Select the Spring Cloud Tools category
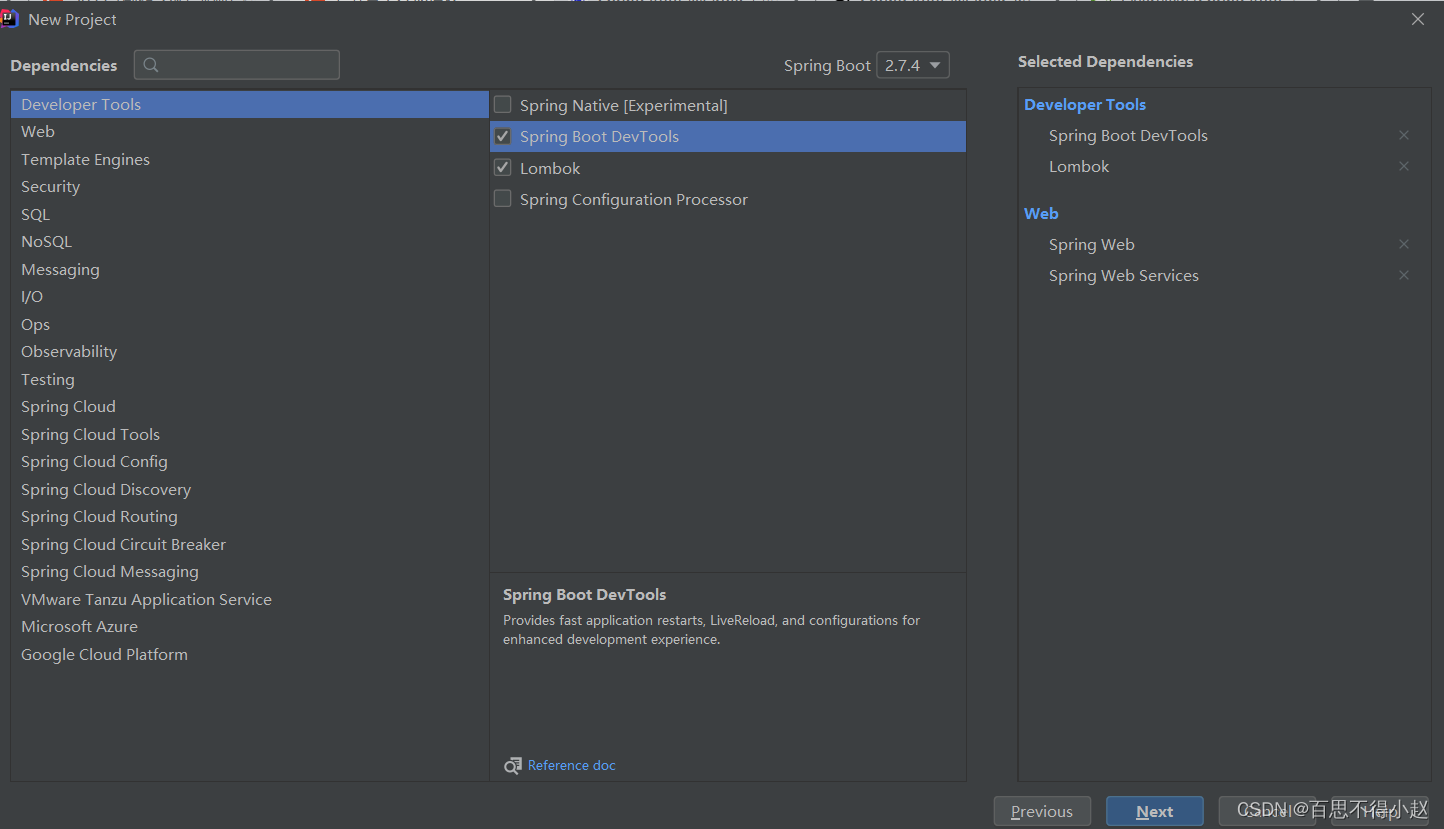Viewport: 1444px width, 829px height. pos(249,434)
